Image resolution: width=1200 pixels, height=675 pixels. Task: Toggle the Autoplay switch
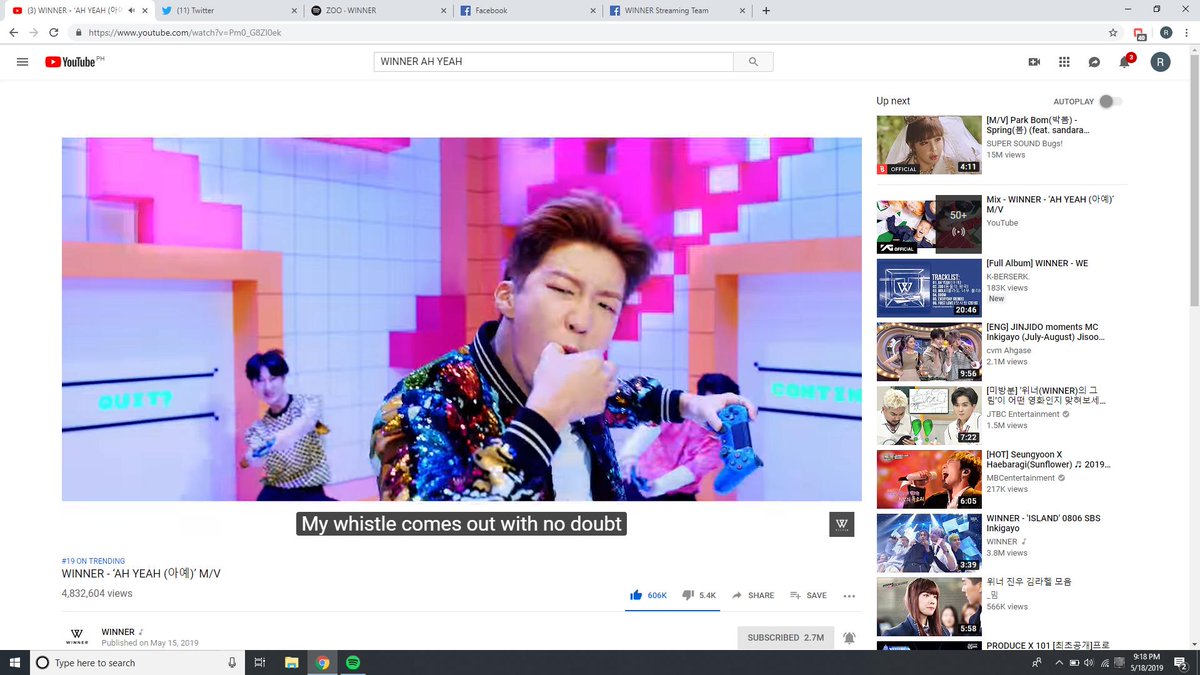point(1109,102)
